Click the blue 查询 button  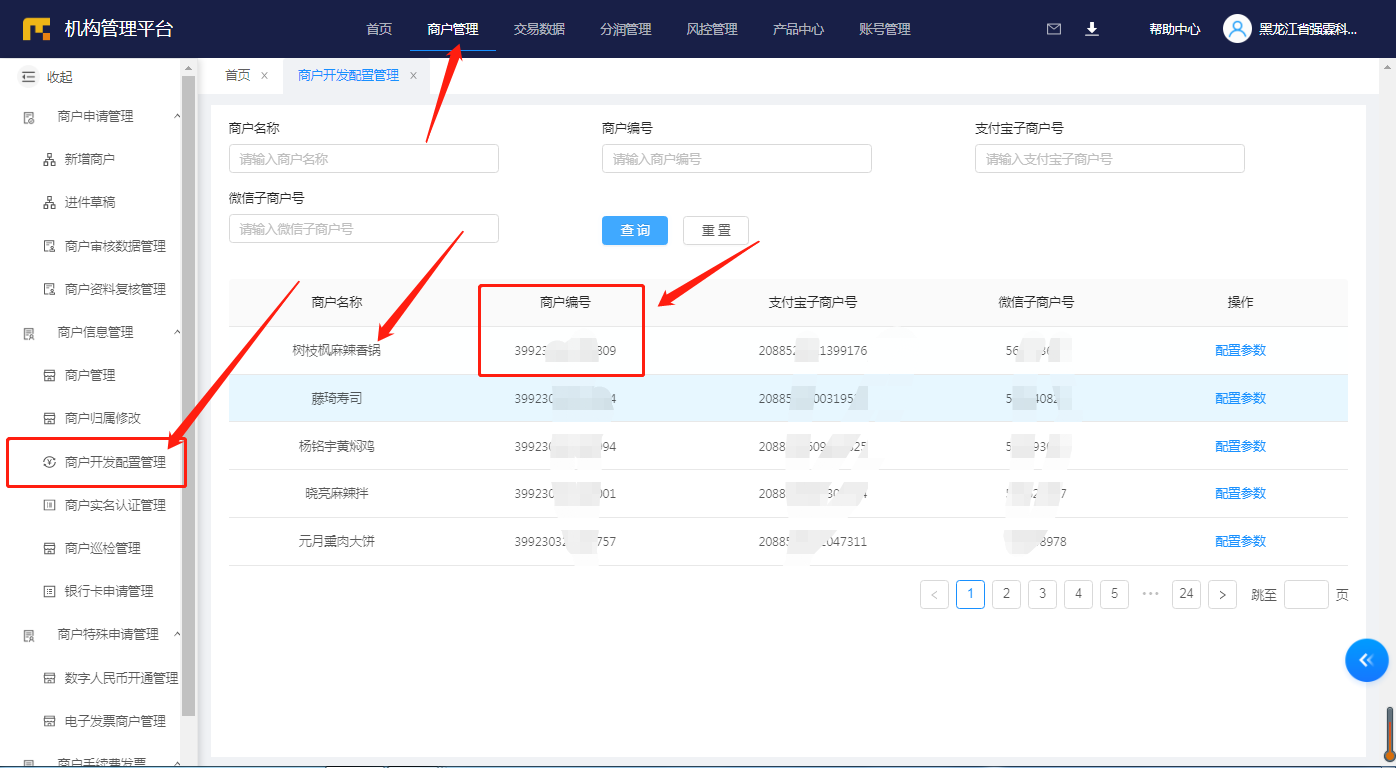tap(634, 230)
